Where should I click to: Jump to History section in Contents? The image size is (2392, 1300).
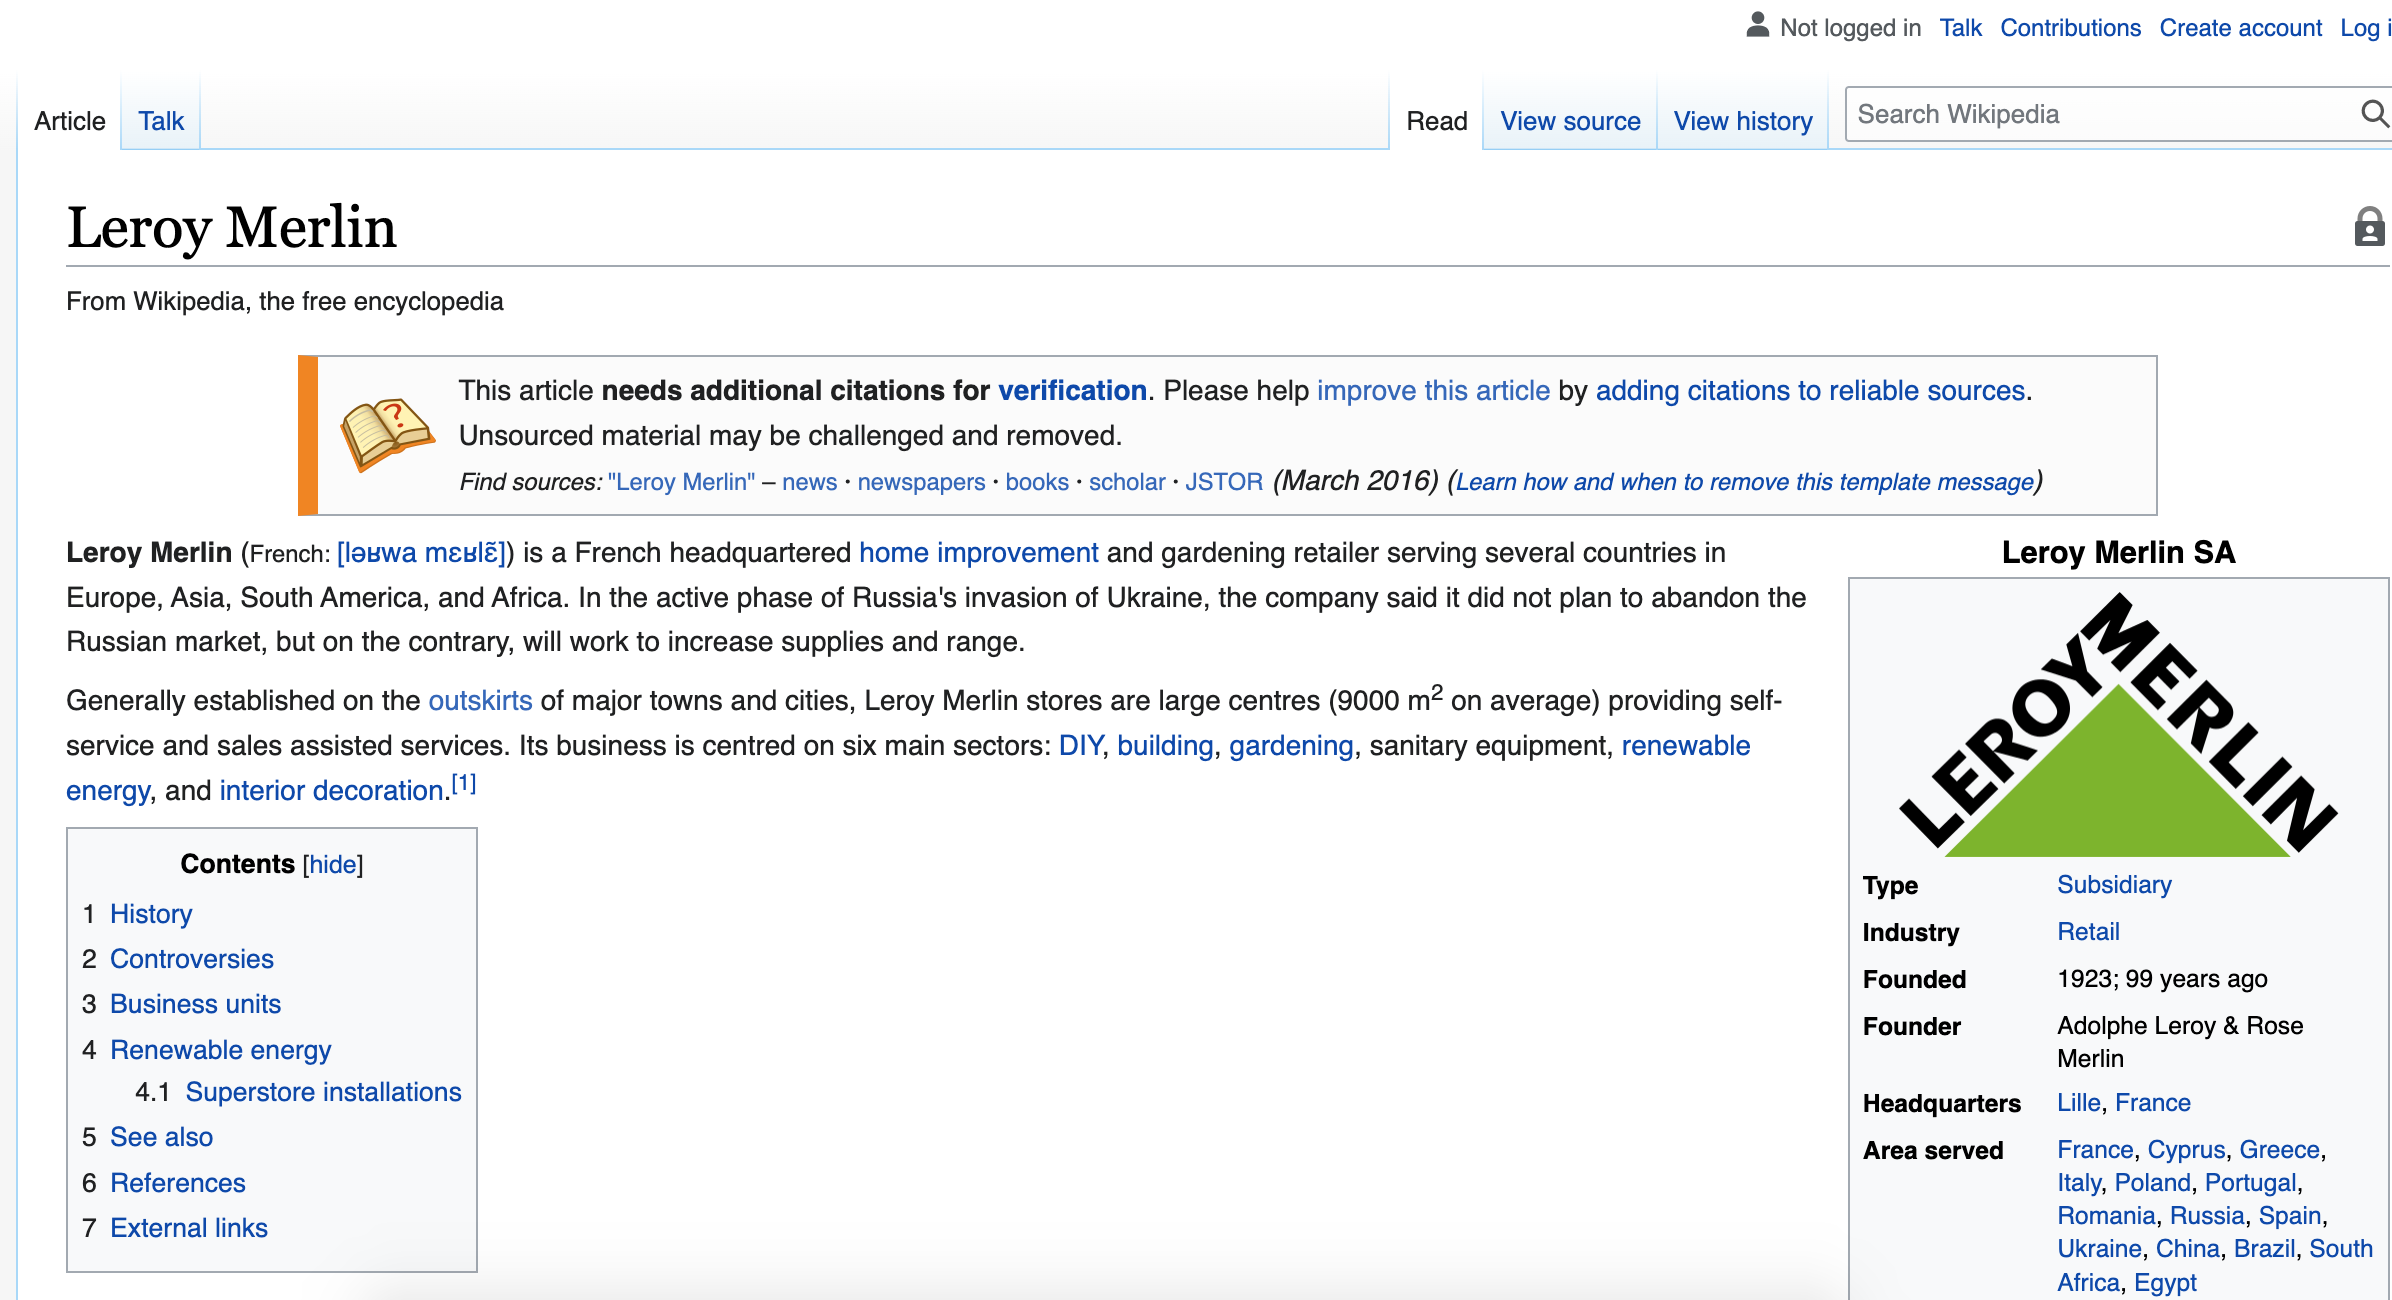(151, 914)
